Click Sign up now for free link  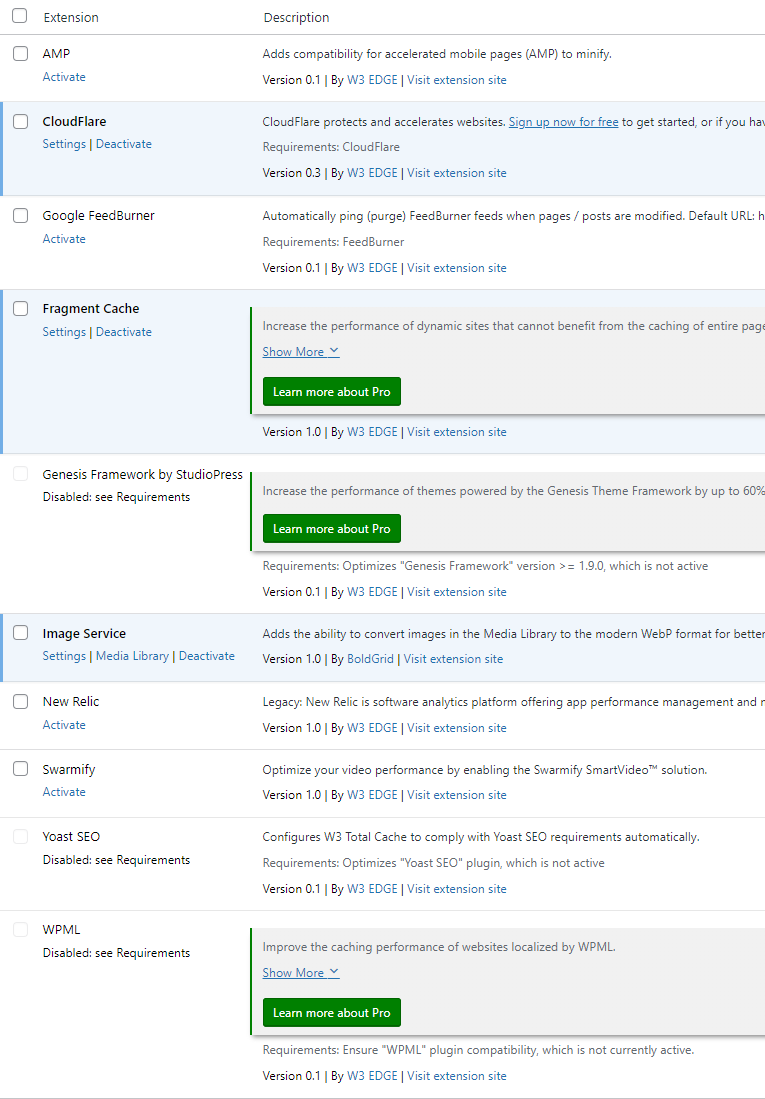click(563, 122)
